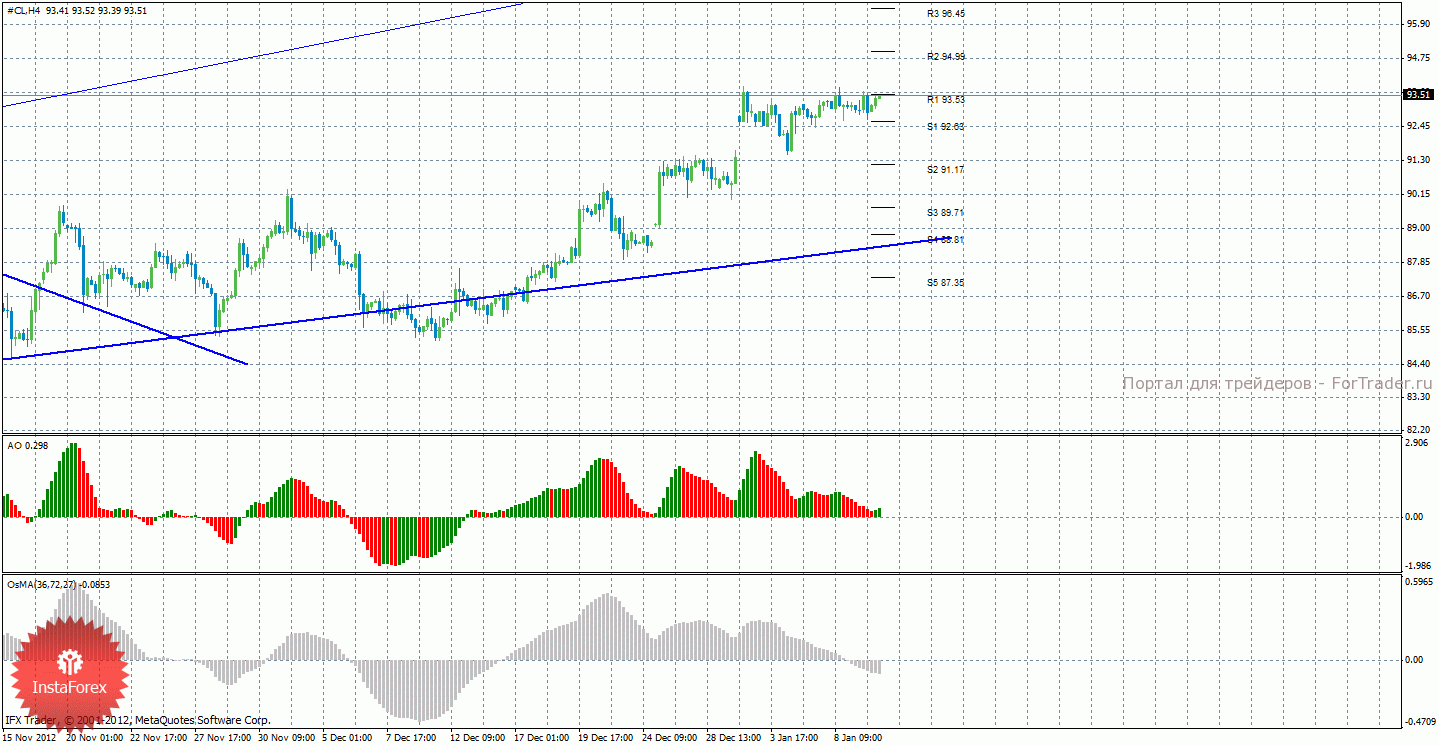Click 84.40 on the price axis
This screenshot has width=1439, height=745.
click(x=1419, y=364)
